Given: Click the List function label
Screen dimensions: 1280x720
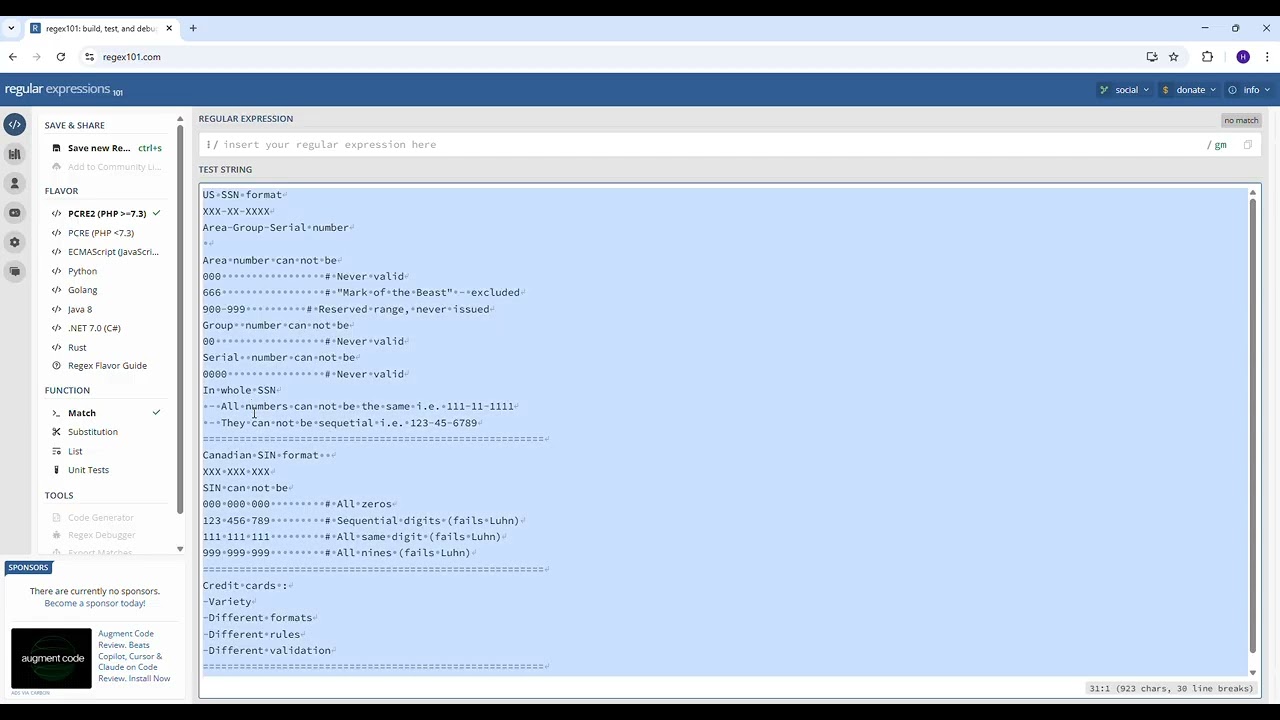Looking at the screenshot, I should point(75,451).
